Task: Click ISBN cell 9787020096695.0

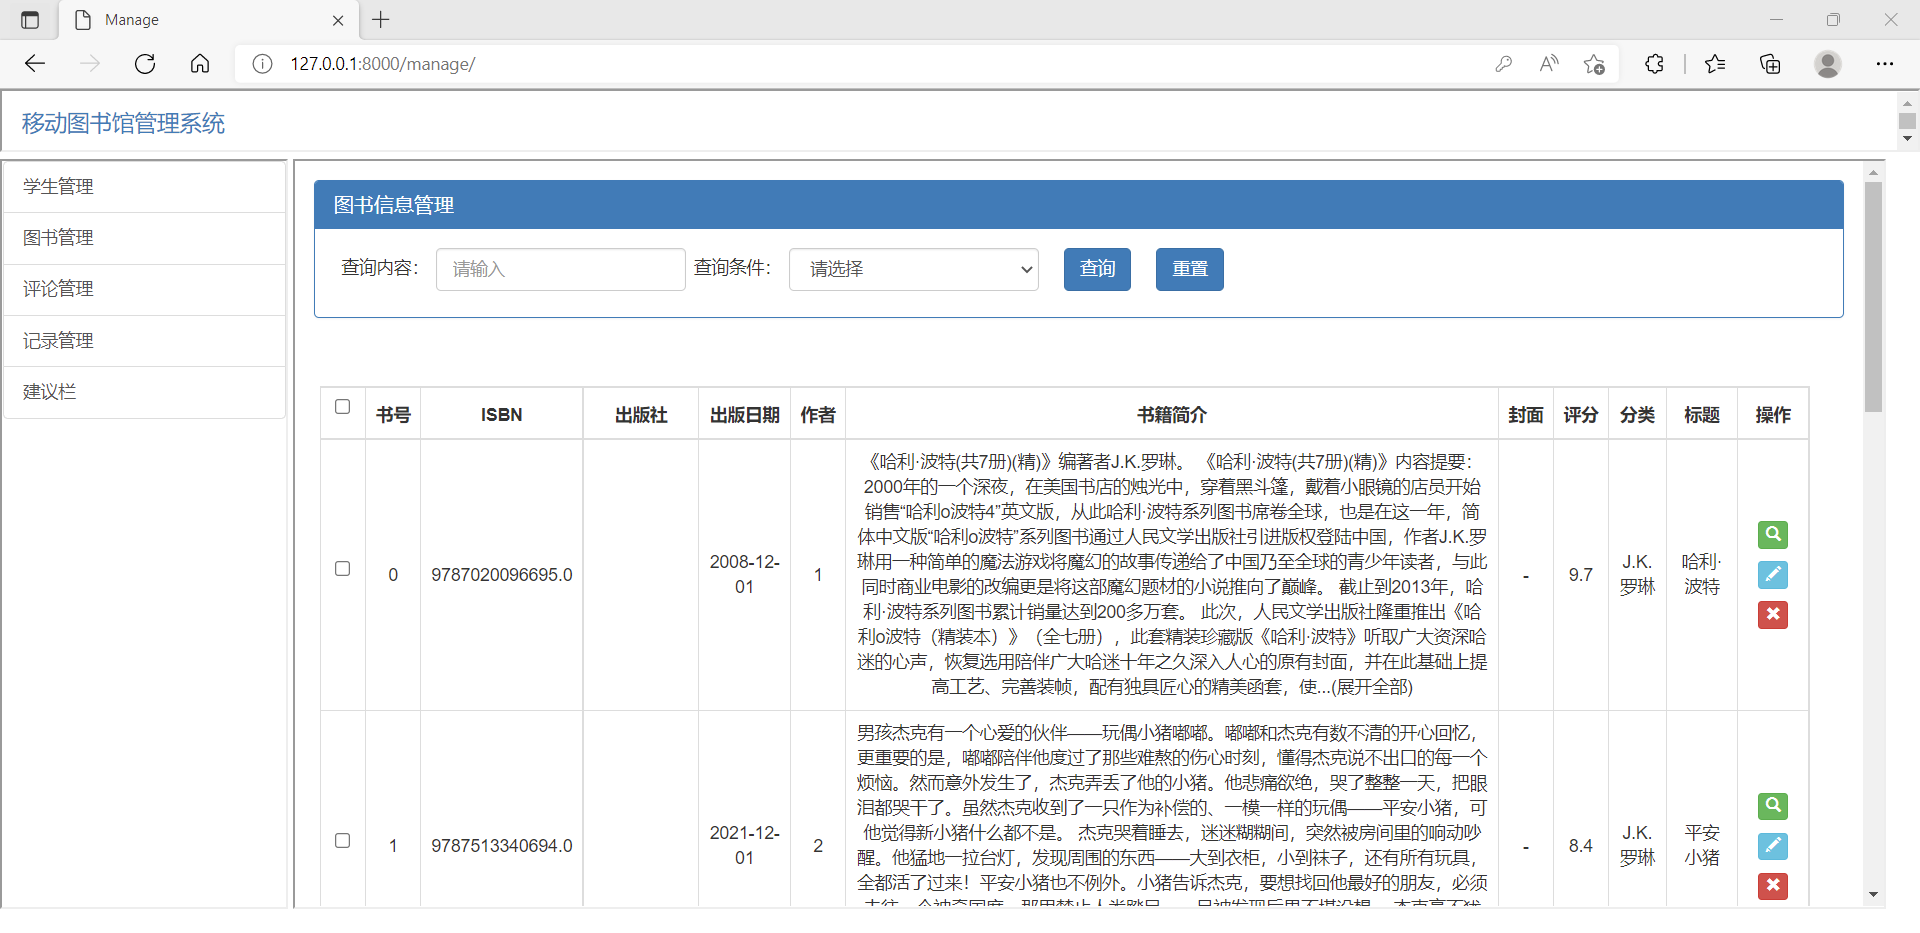Action: [502, 575]
